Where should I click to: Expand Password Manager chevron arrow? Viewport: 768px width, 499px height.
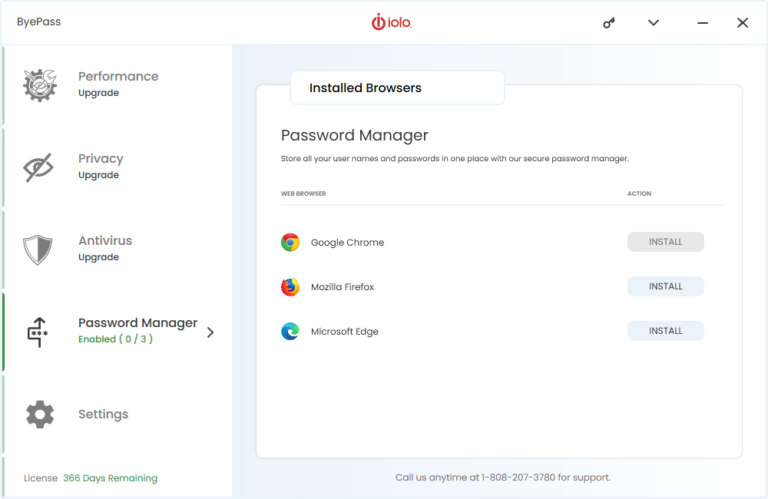(210, 333)
